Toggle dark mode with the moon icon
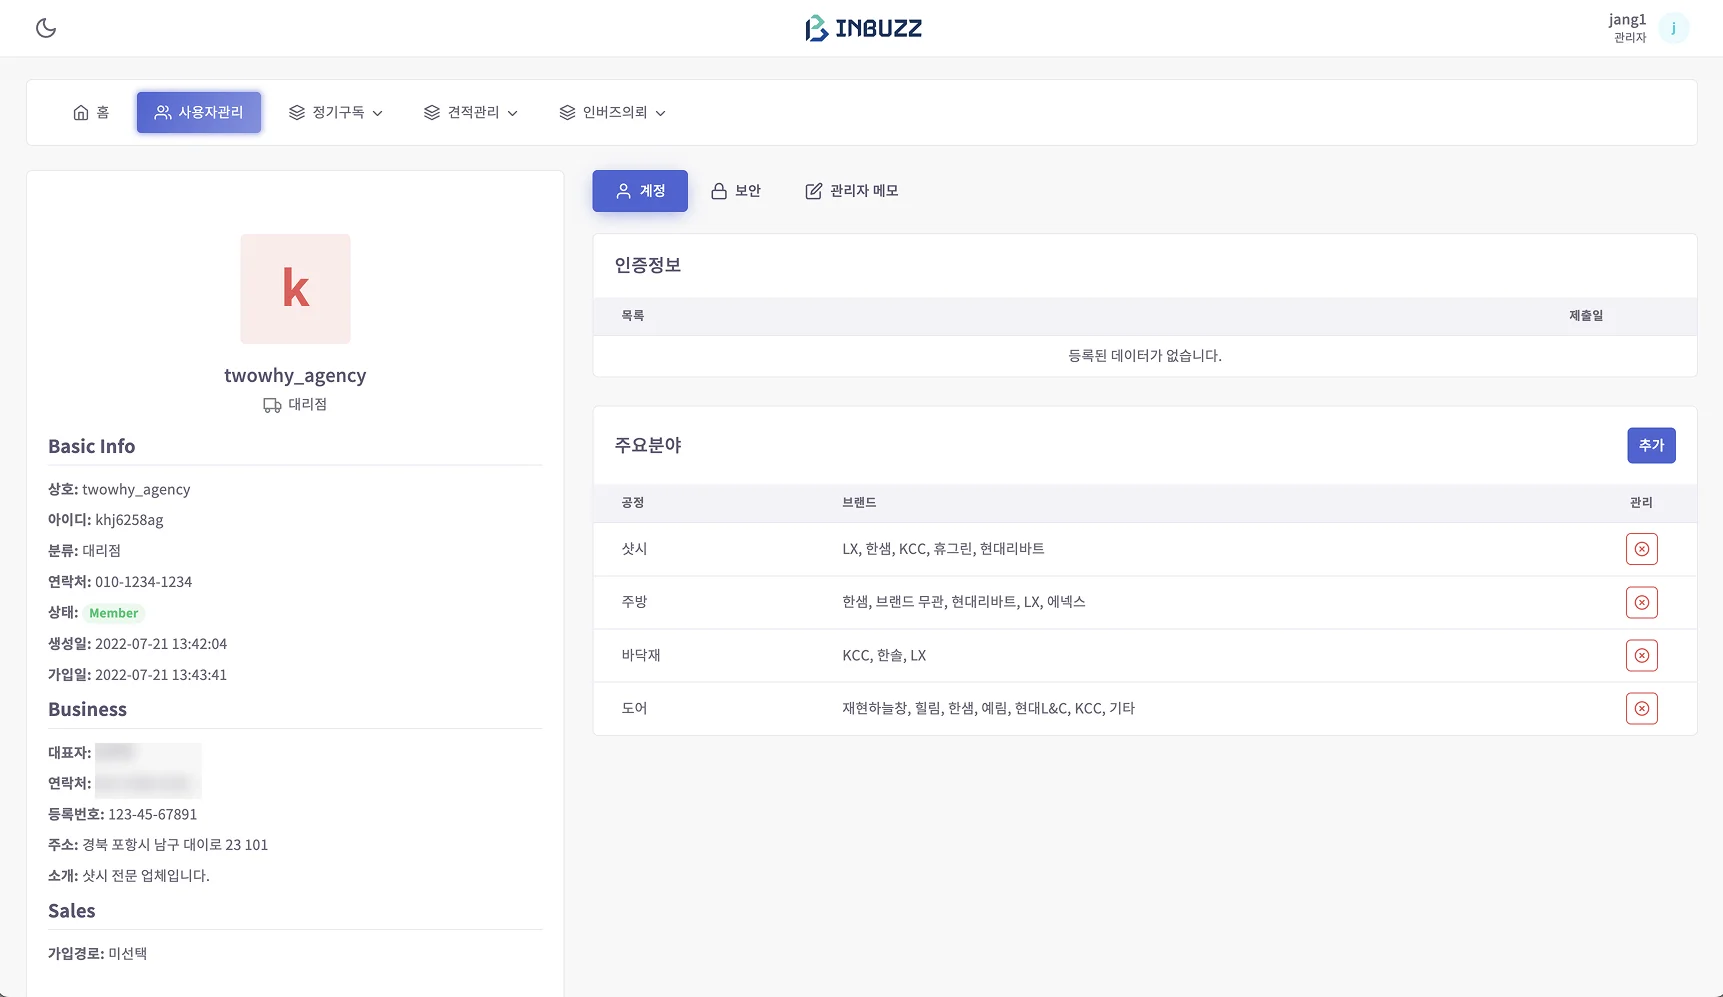 (x=46, y=28)
